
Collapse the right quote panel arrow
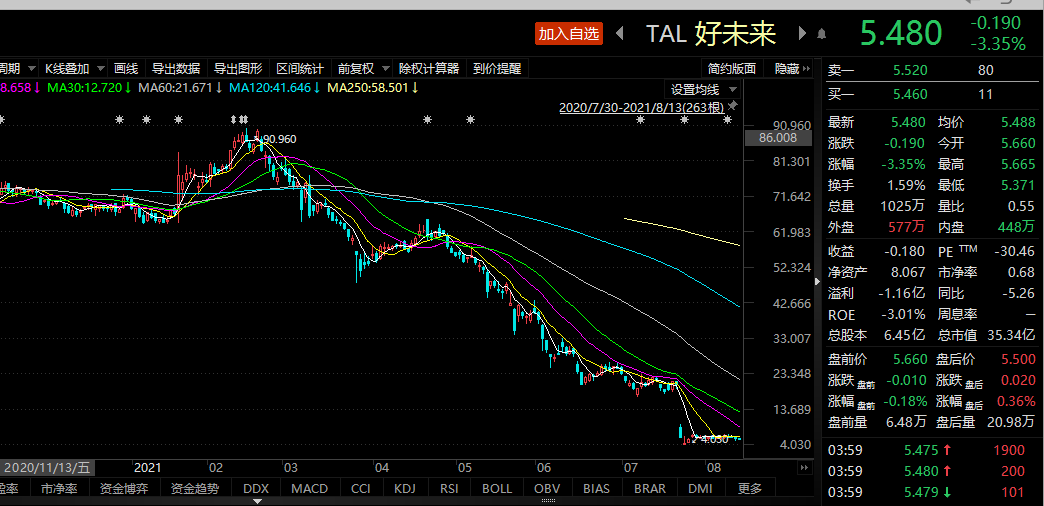click(818, 282)
